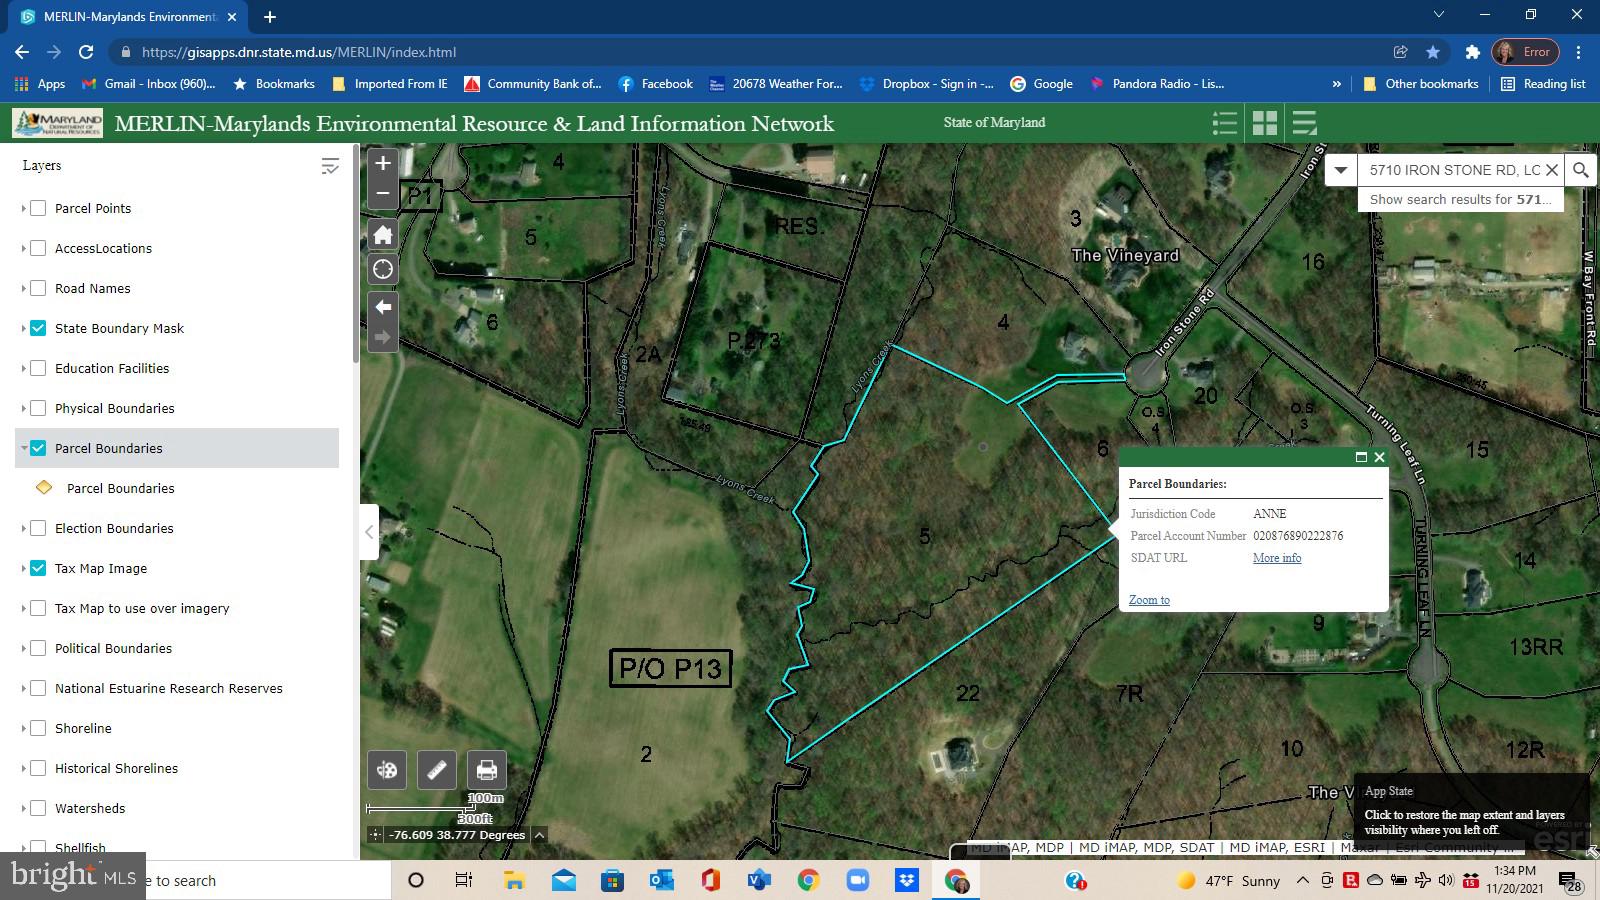
Task: Turn on the Road Names layer
Action: [38, 288]
